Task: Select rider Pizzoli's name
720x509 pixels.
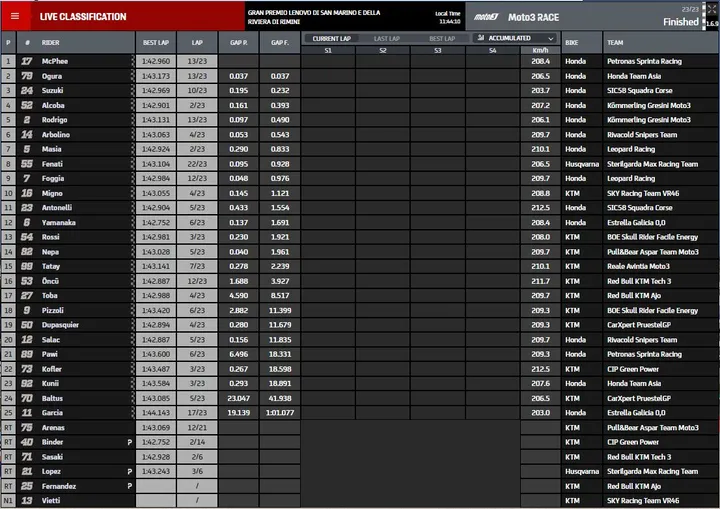Action: (x=52, y=311)
